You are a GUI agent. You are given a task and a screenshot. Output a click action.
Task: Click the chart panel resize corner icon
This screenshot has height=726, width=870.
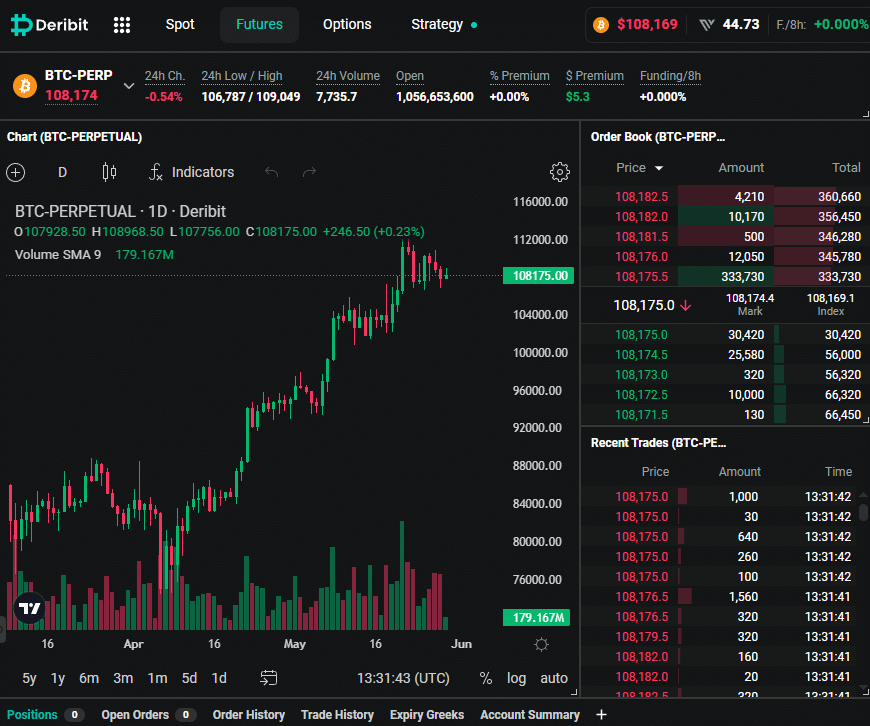coord(574,692)
